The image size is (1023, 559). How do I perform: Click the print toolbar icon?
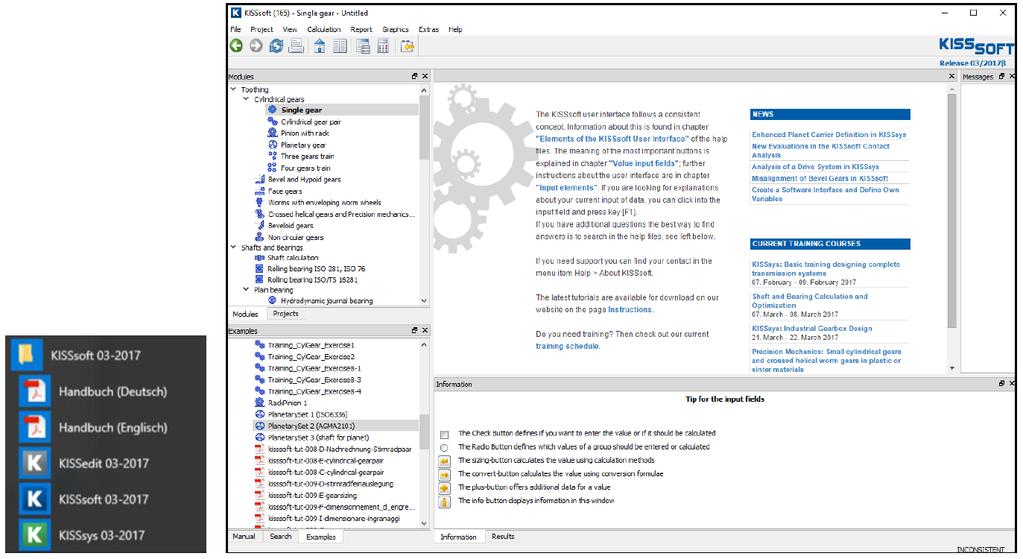tap(296, 46)
